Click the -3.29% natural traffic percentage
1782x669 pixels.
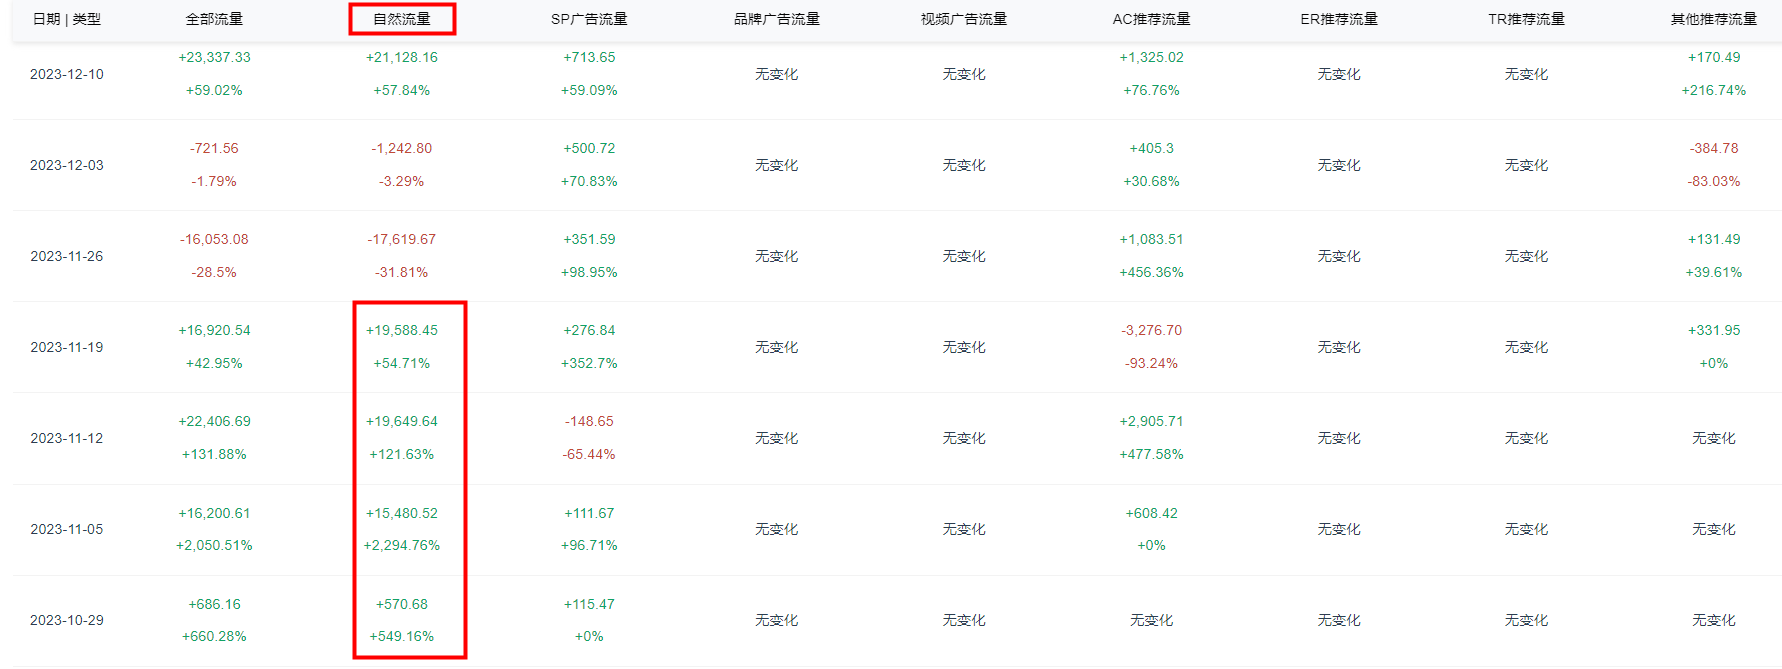[402, 181]
